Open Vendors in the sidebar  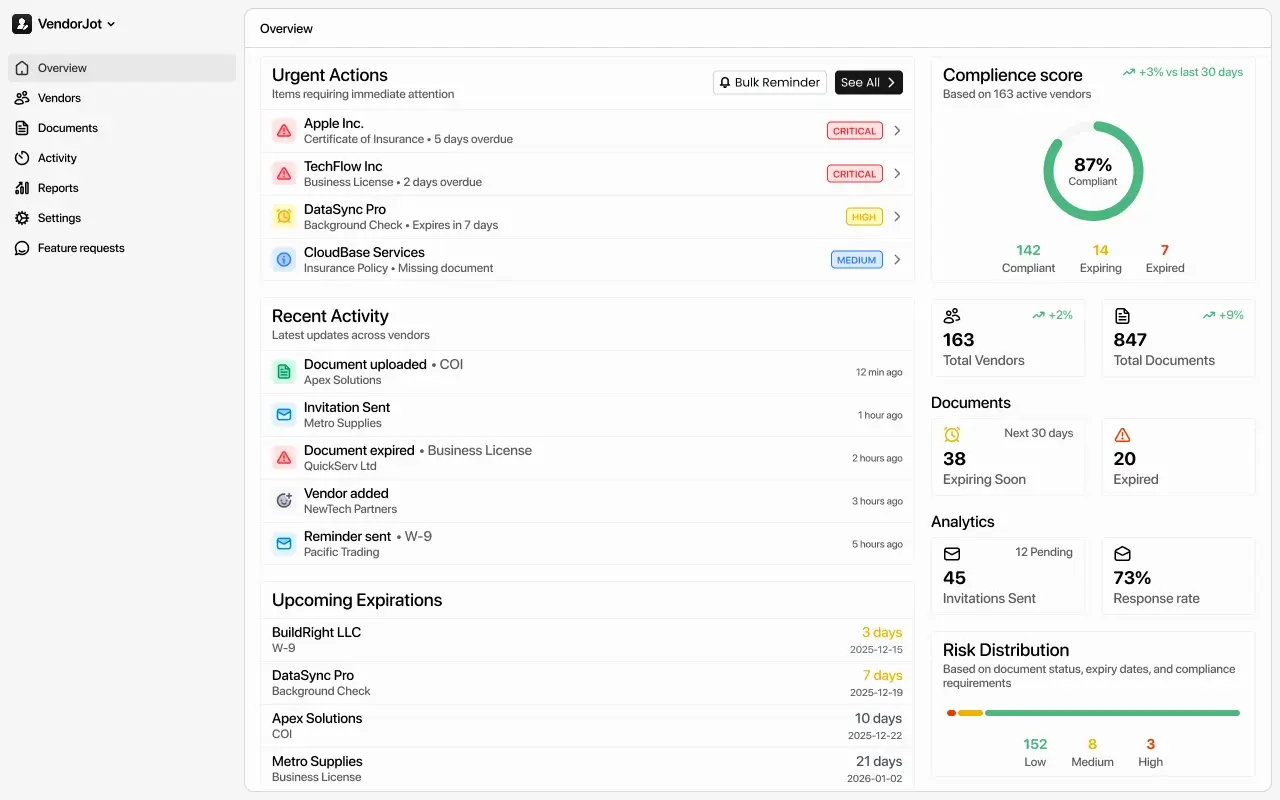(x=59, y=98)
